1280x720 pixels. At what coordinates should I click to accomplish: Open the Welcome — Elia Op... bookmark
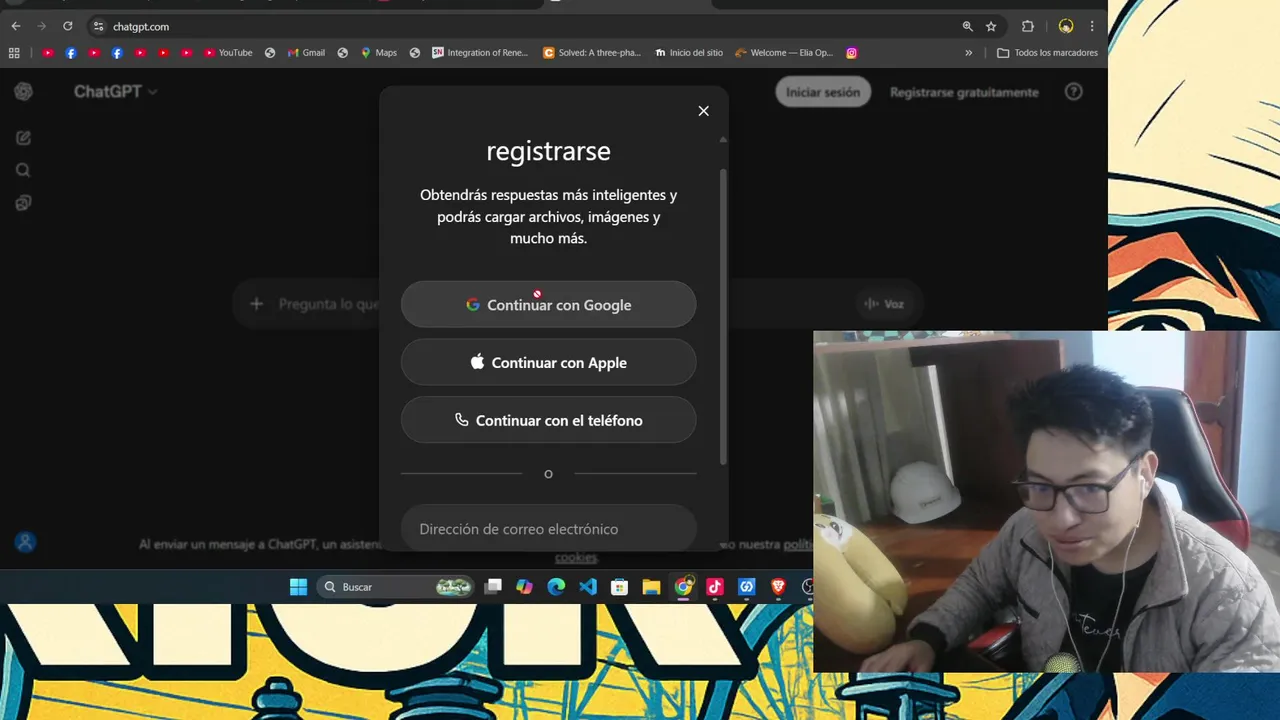pyautogui.click(x=784, y=53)
